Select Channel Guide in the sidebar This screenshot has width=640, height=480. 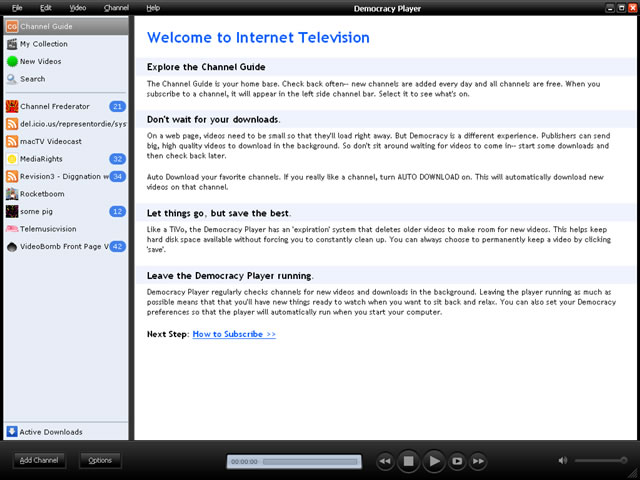[x=66, y=27]
